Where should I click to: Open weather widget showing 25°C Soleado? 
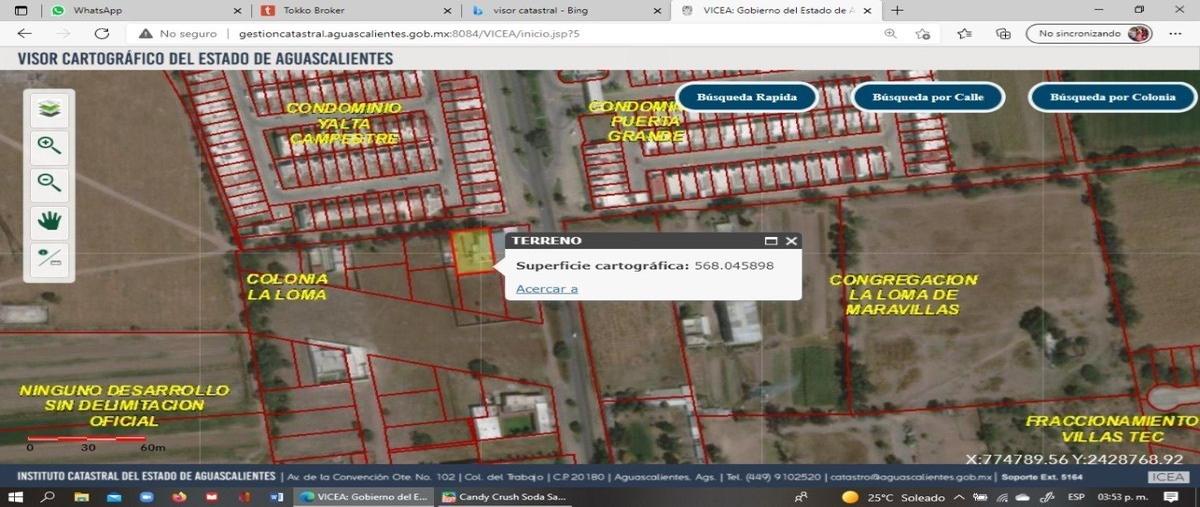pyautogui.click(x=892, y=497)
